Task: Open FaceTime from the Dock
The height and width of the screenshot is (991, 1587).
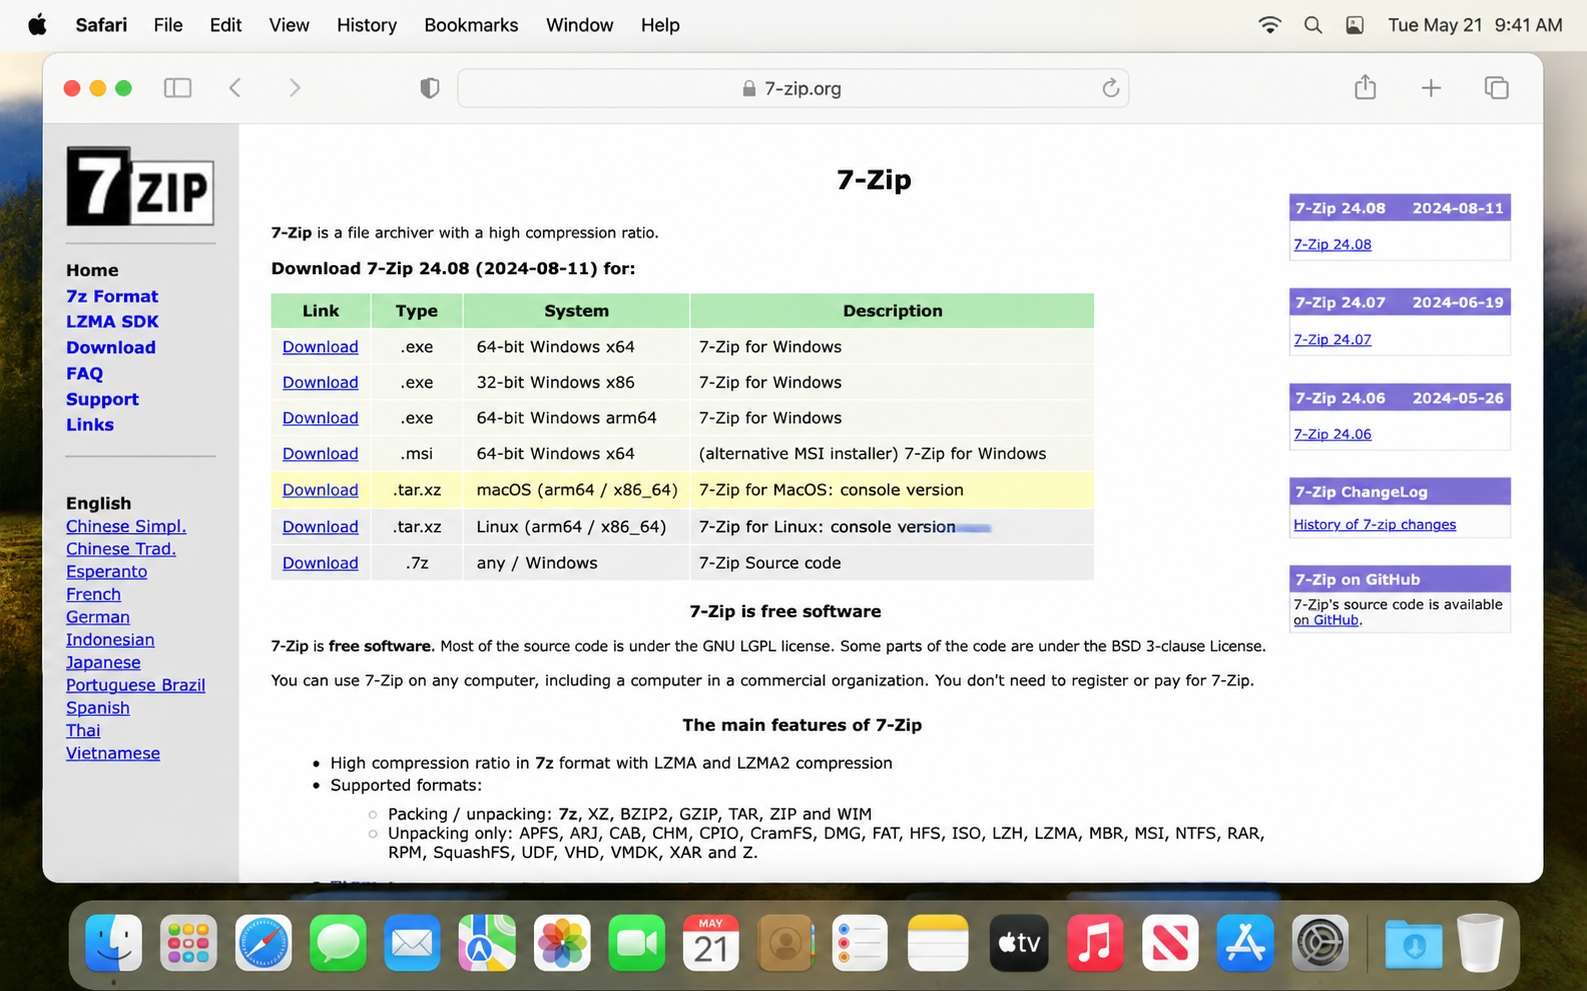Action: 636,942
